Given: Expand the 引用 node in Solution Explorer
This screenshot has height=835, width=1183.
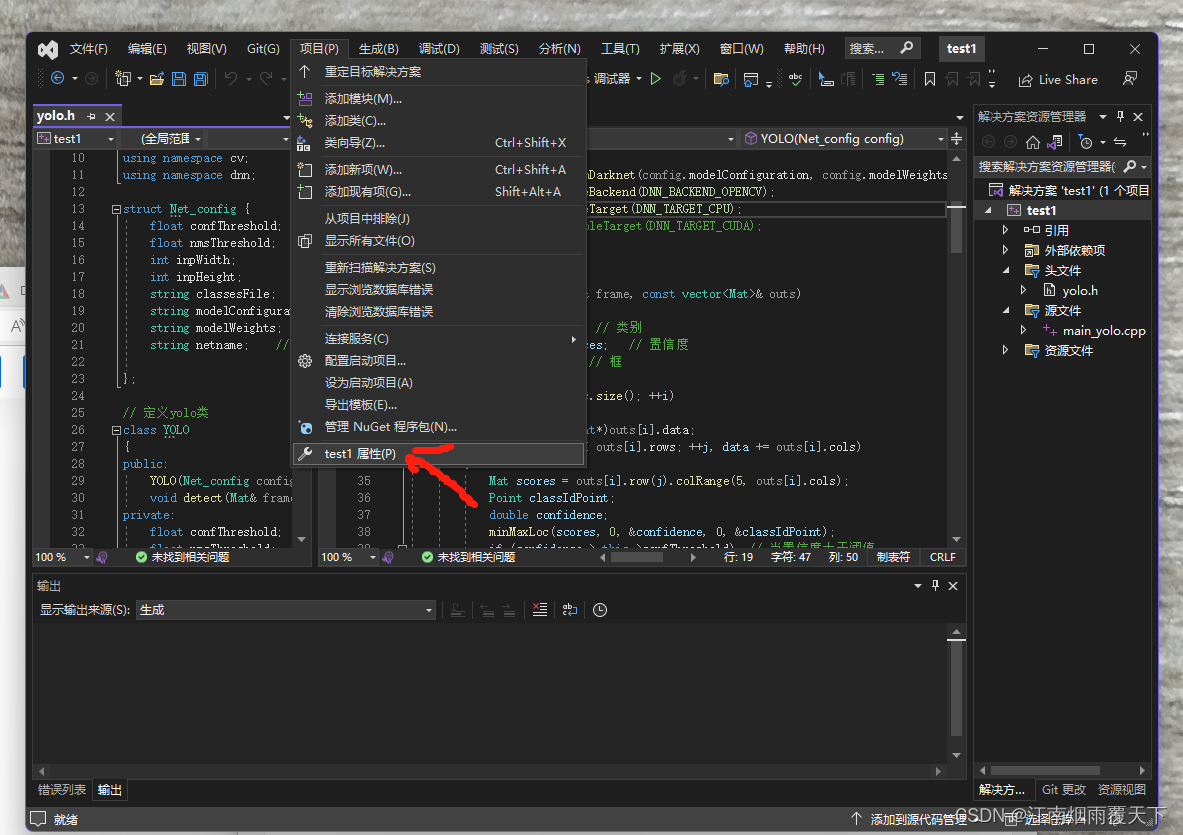Looking at the screenshot, I should click(1005, 229).
